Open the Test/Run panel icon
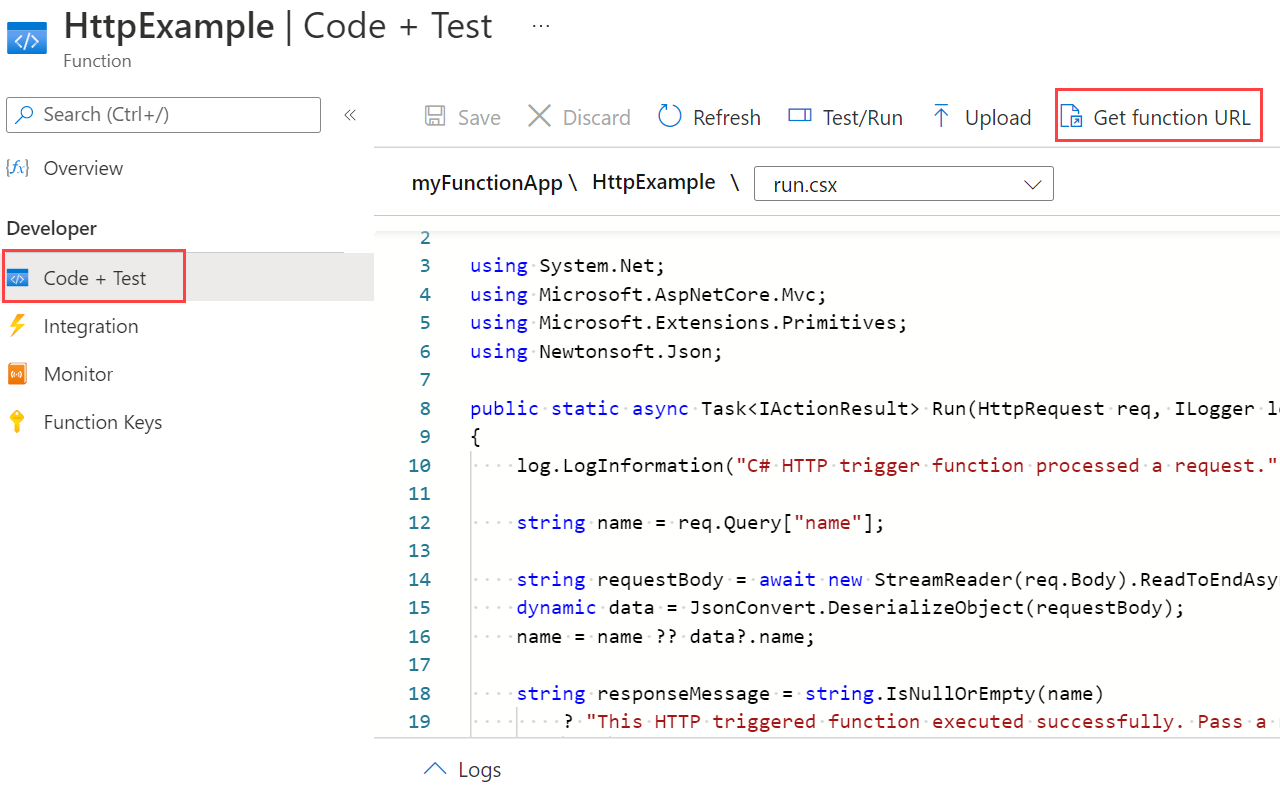Image resolution: width=1280 pixels, height=787 pixels. point(800,116)
